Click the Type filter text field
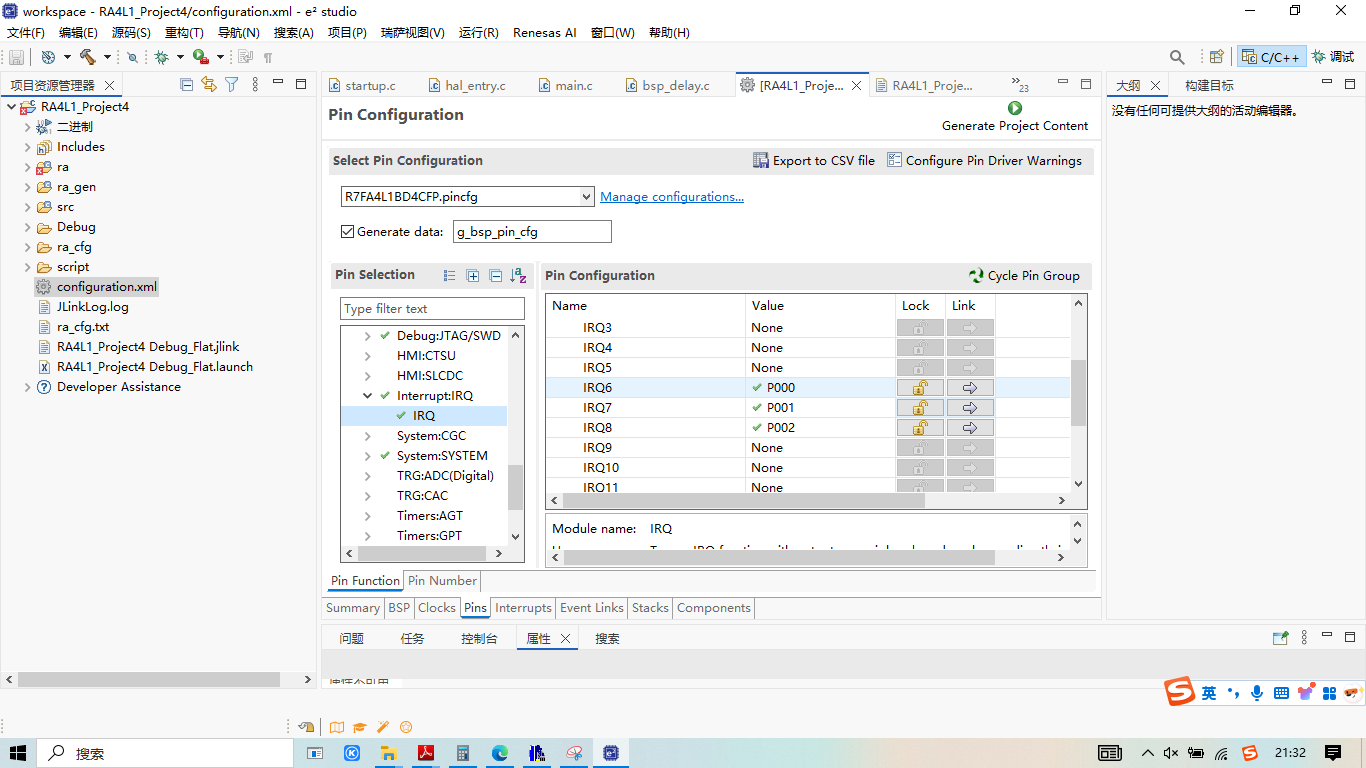 click(x=433, y=309)
